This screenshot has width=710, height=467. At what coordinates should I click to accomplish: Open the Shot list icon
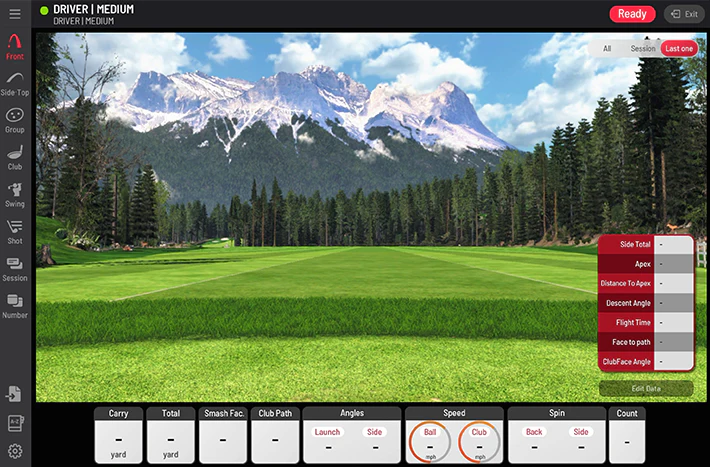coord(15,230)
